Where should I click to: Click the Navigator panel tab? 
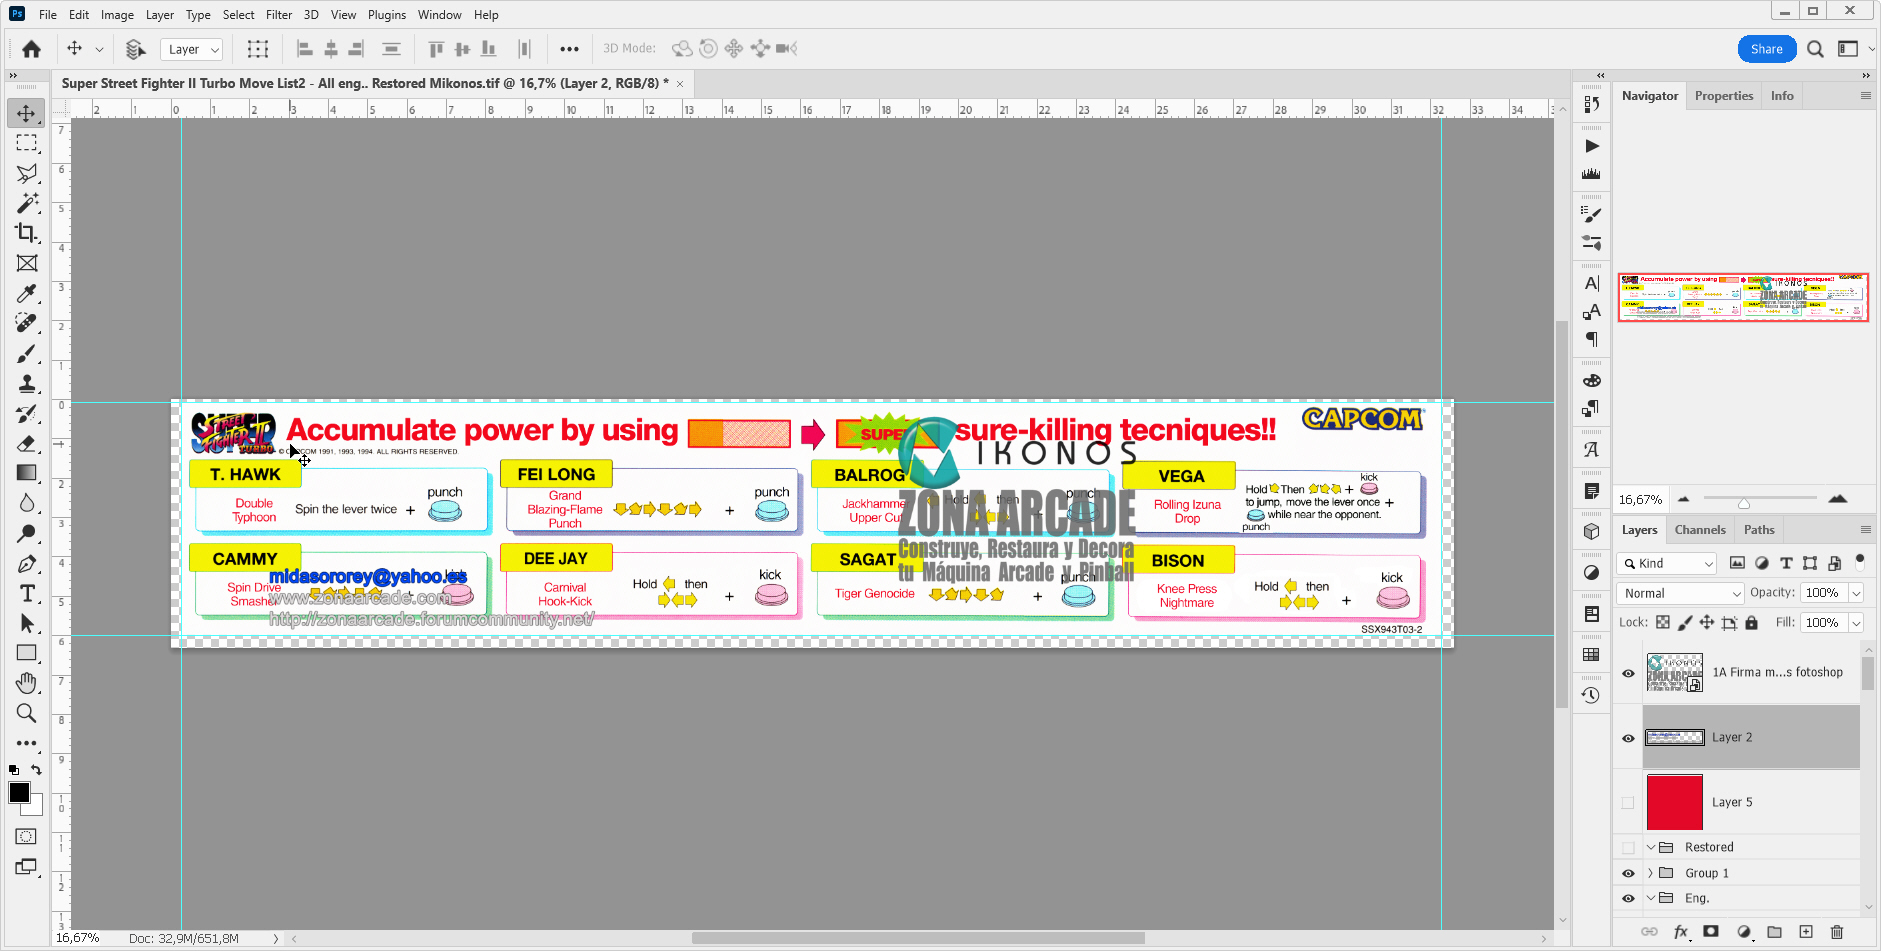pyautogui.click(x=1650, y=95)
